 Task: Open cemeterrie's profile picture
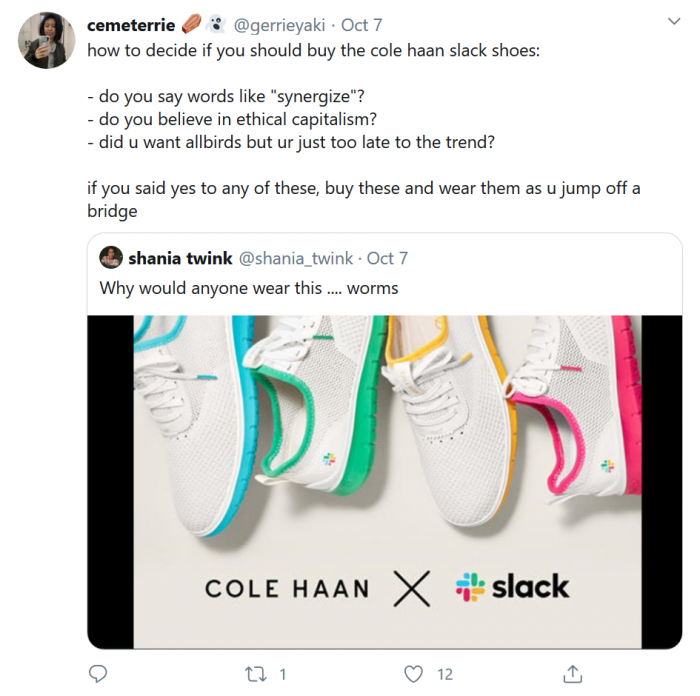point(44,41)
